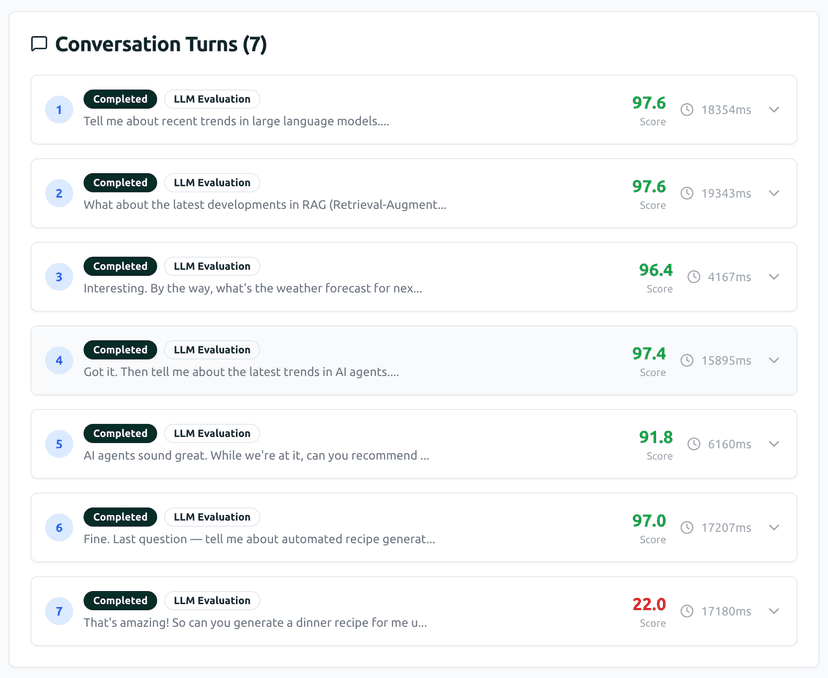Expand turn 3 about the weather forecast

[774, 277]
